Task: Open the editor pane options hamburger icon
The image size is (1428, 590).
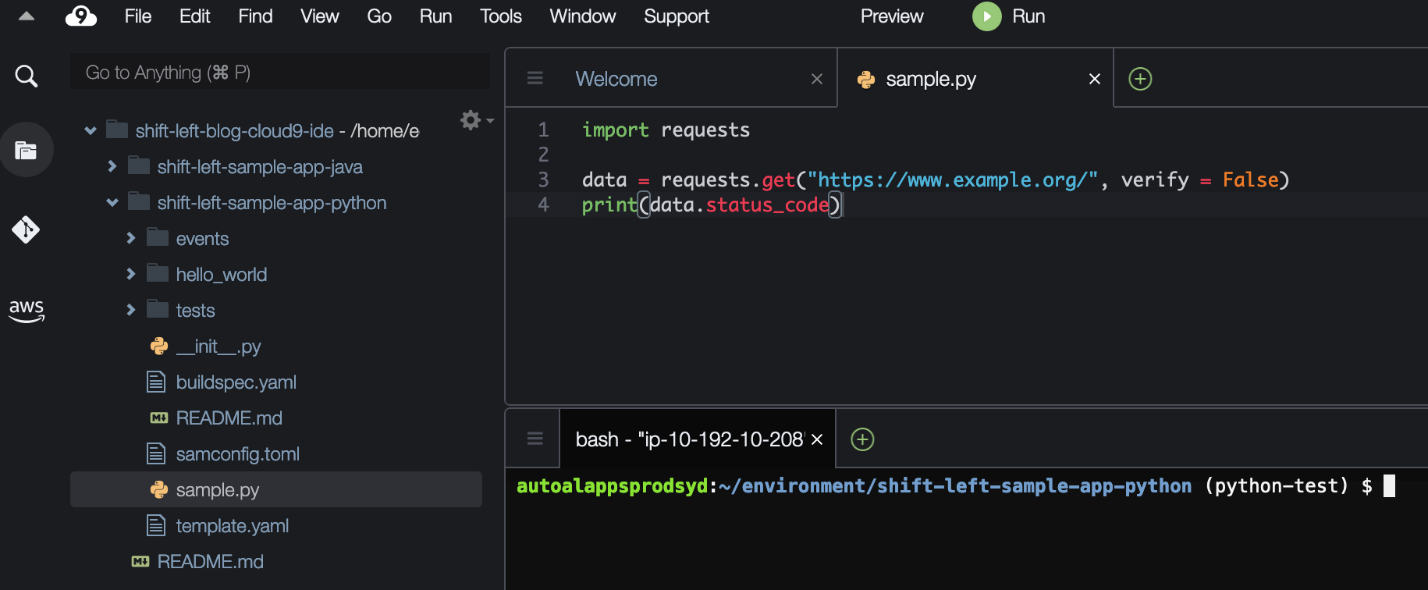Action: 535,77
